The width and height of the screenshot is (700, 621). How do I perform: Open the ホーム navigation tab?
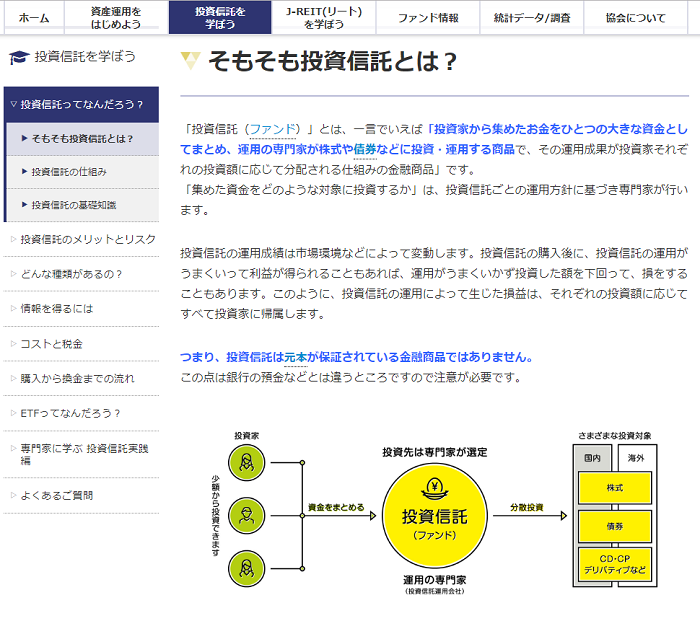34,18
